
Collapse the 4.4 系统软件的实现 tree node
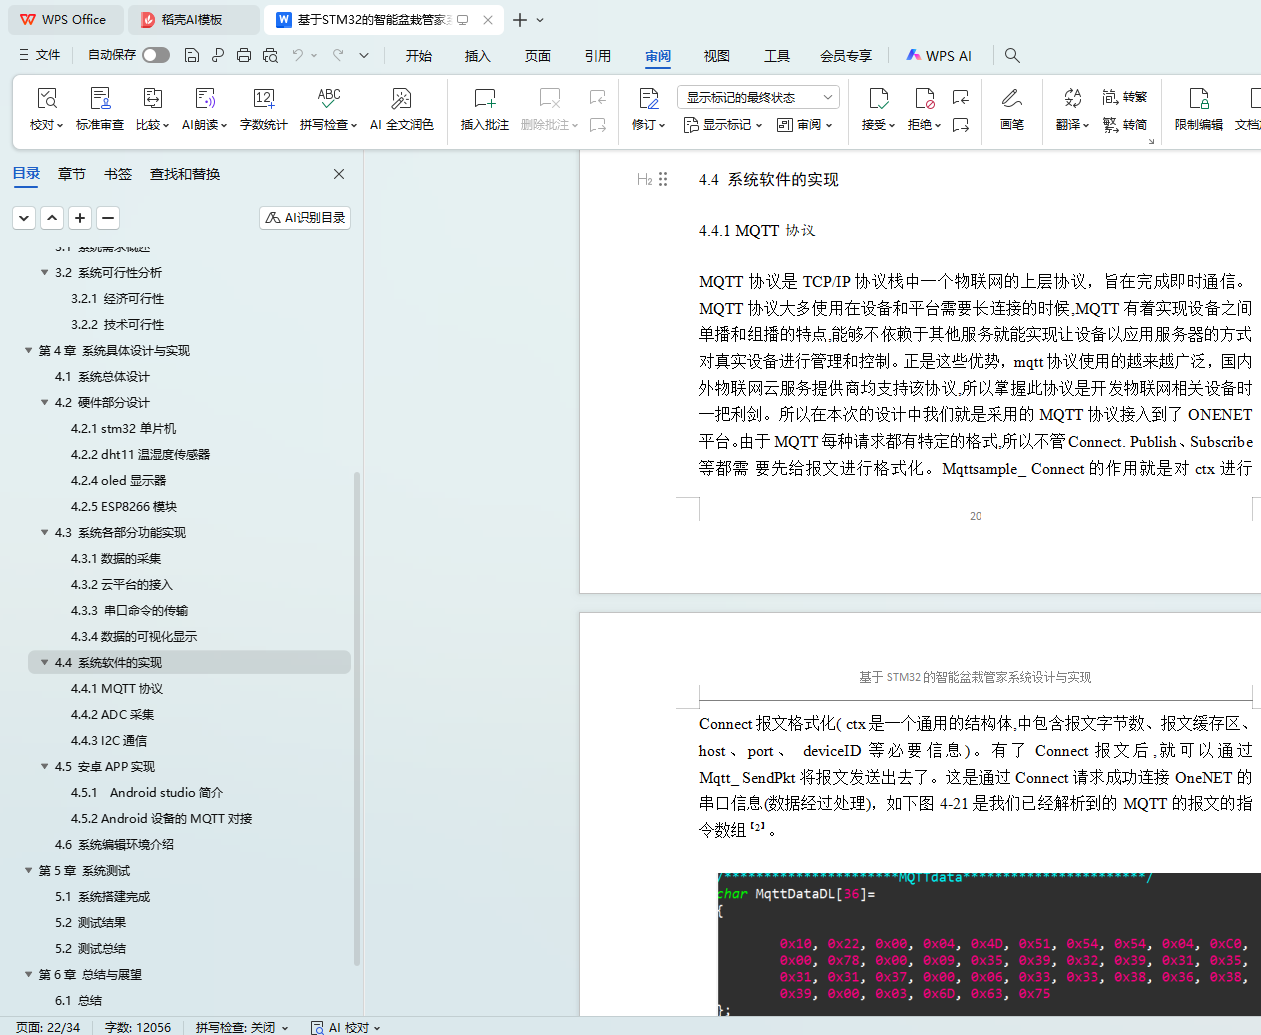tap(45, 662)
